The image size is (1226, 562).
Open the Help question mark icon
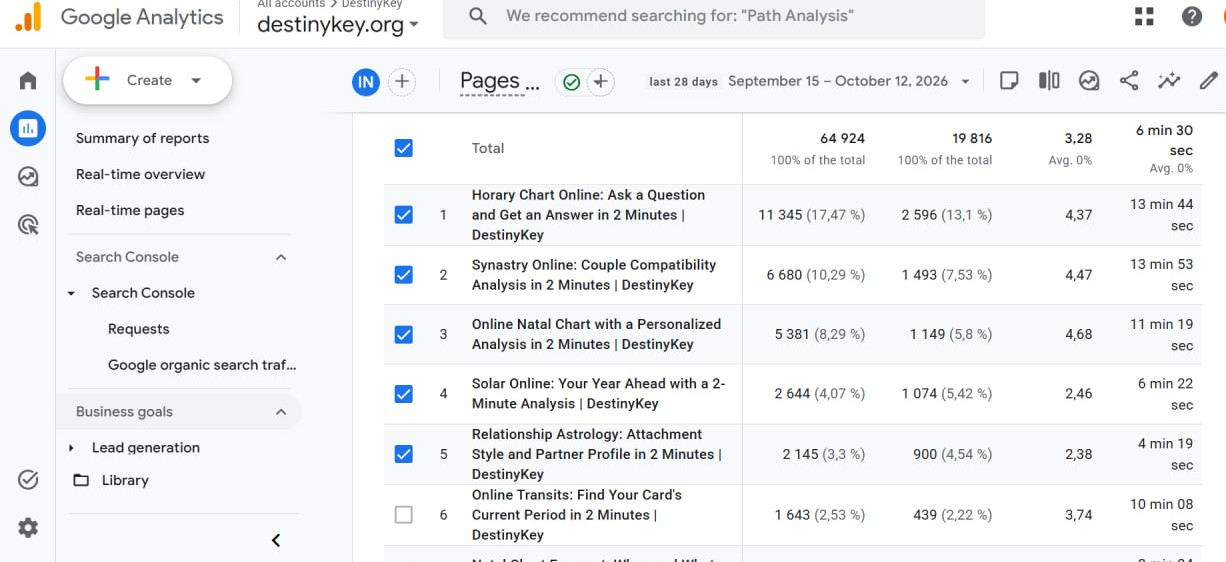coord(1192,16)
